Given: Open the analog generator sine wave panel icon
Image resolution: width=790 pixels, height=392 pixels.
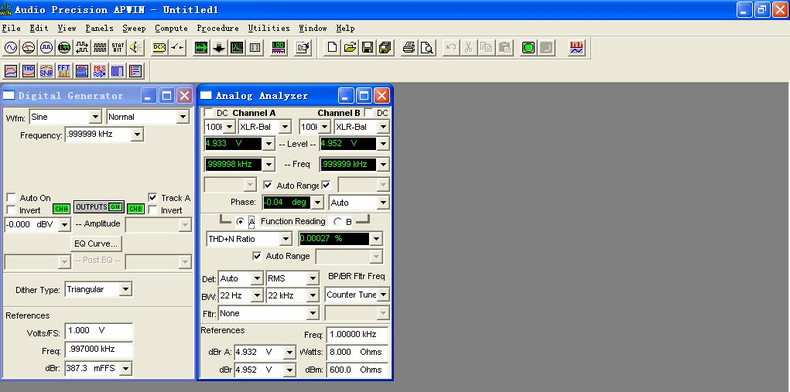Looking at the screenshot, I should click(11, 48).
